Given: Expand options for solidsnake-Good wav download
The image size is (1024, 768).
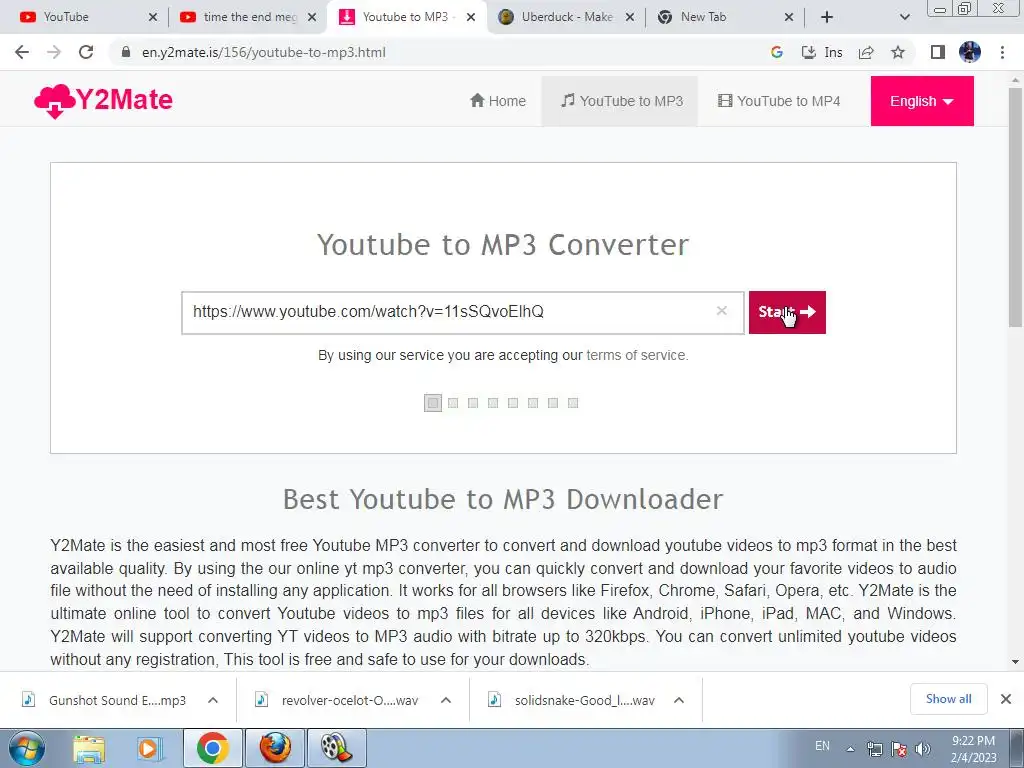Looking at the screenshot, I should [679, 700].
